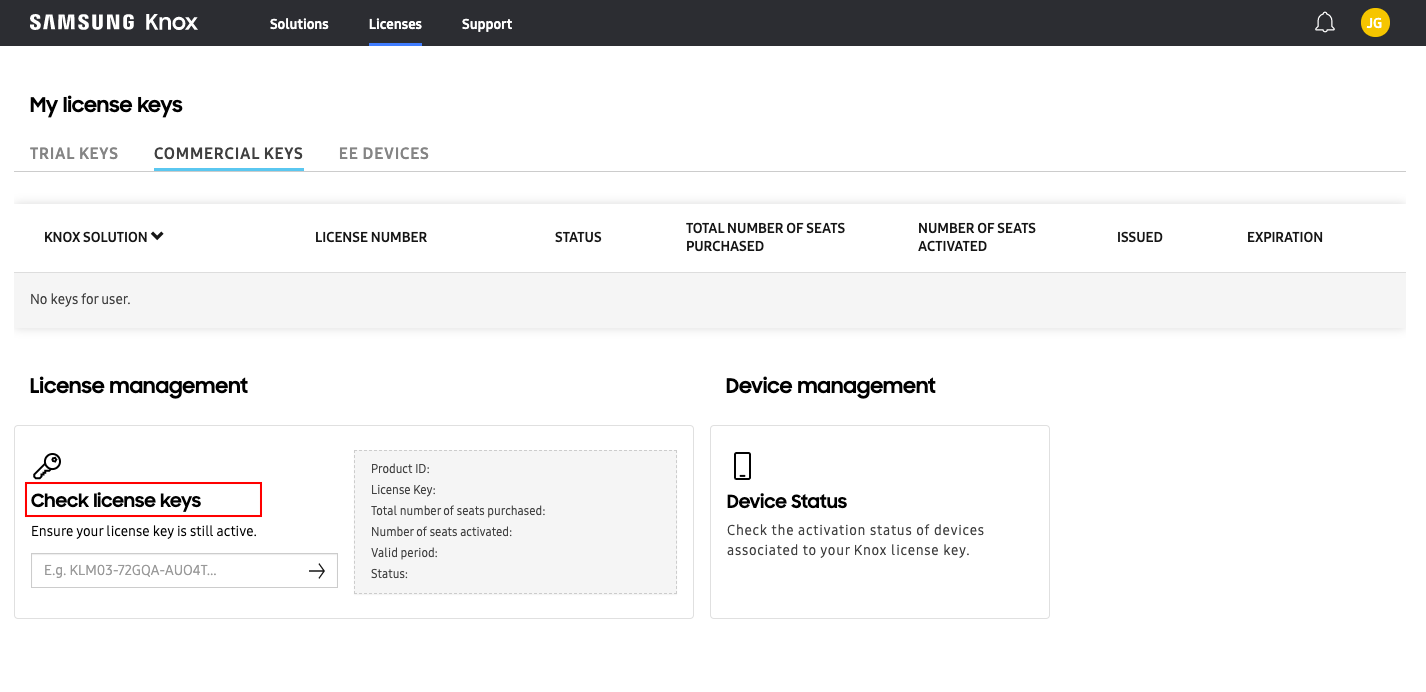
Task: Click the My license keys heading
Action: 106,105
